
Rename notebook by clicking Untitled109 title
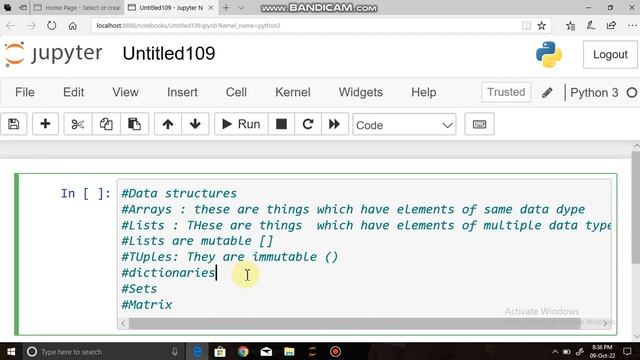point(169,53)
